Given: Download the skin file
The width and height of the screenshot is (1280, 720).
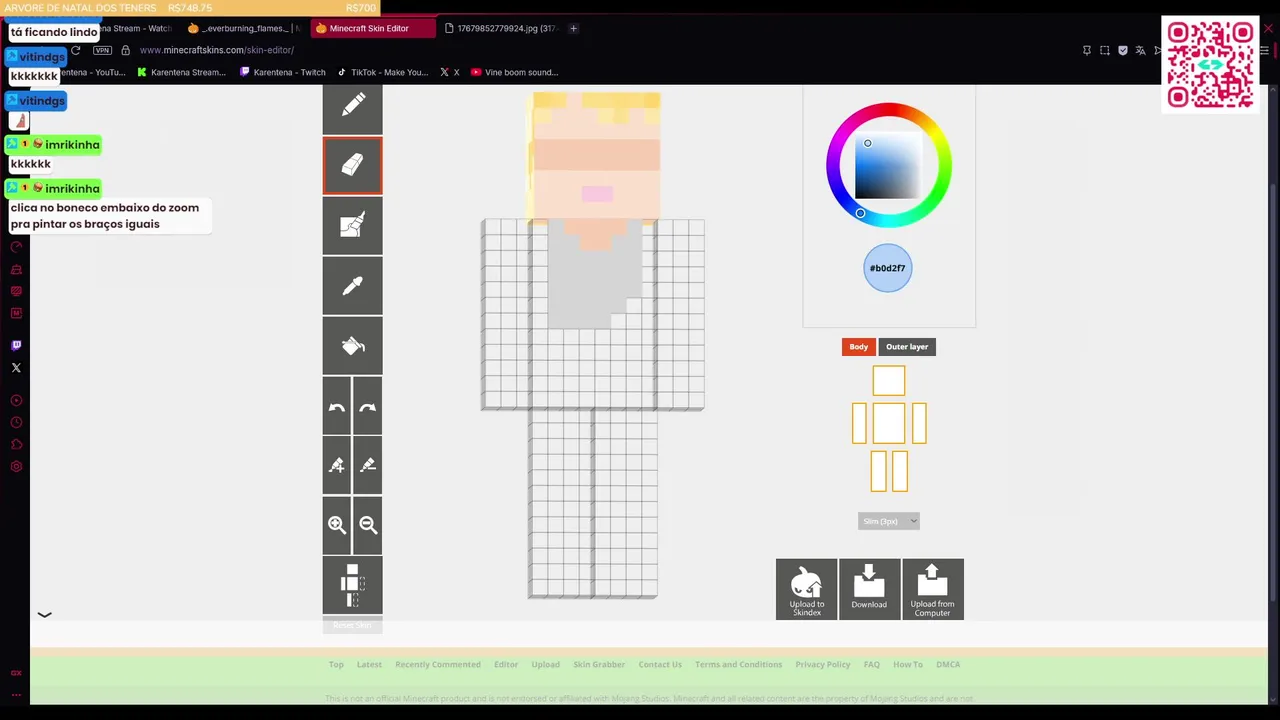Looking at the screenshot, I should (x=869, y=589).
